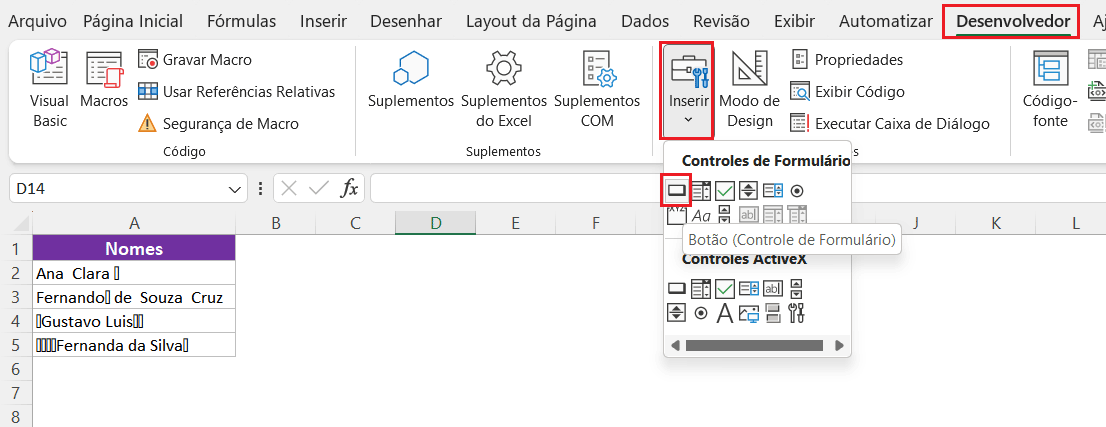Open Suplementos COM manager
Image resolution: width=1106 pixels, height=427 pixels.
coord(596,90)
